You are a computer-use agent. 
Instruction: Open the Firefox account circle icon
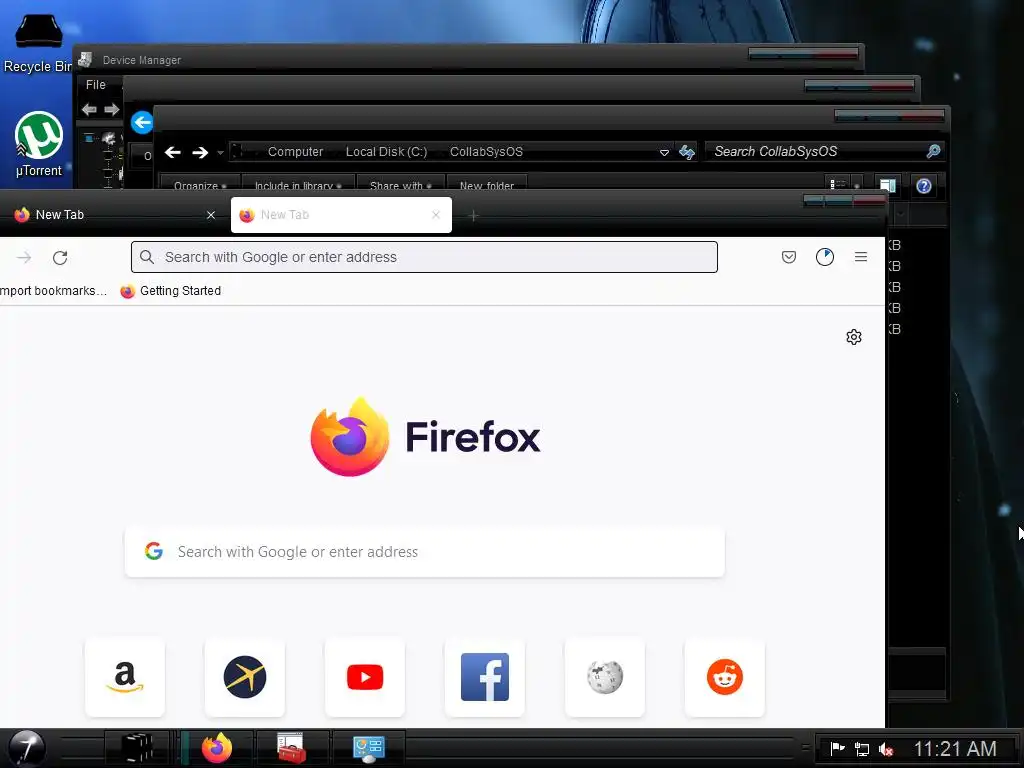point(825,257)
